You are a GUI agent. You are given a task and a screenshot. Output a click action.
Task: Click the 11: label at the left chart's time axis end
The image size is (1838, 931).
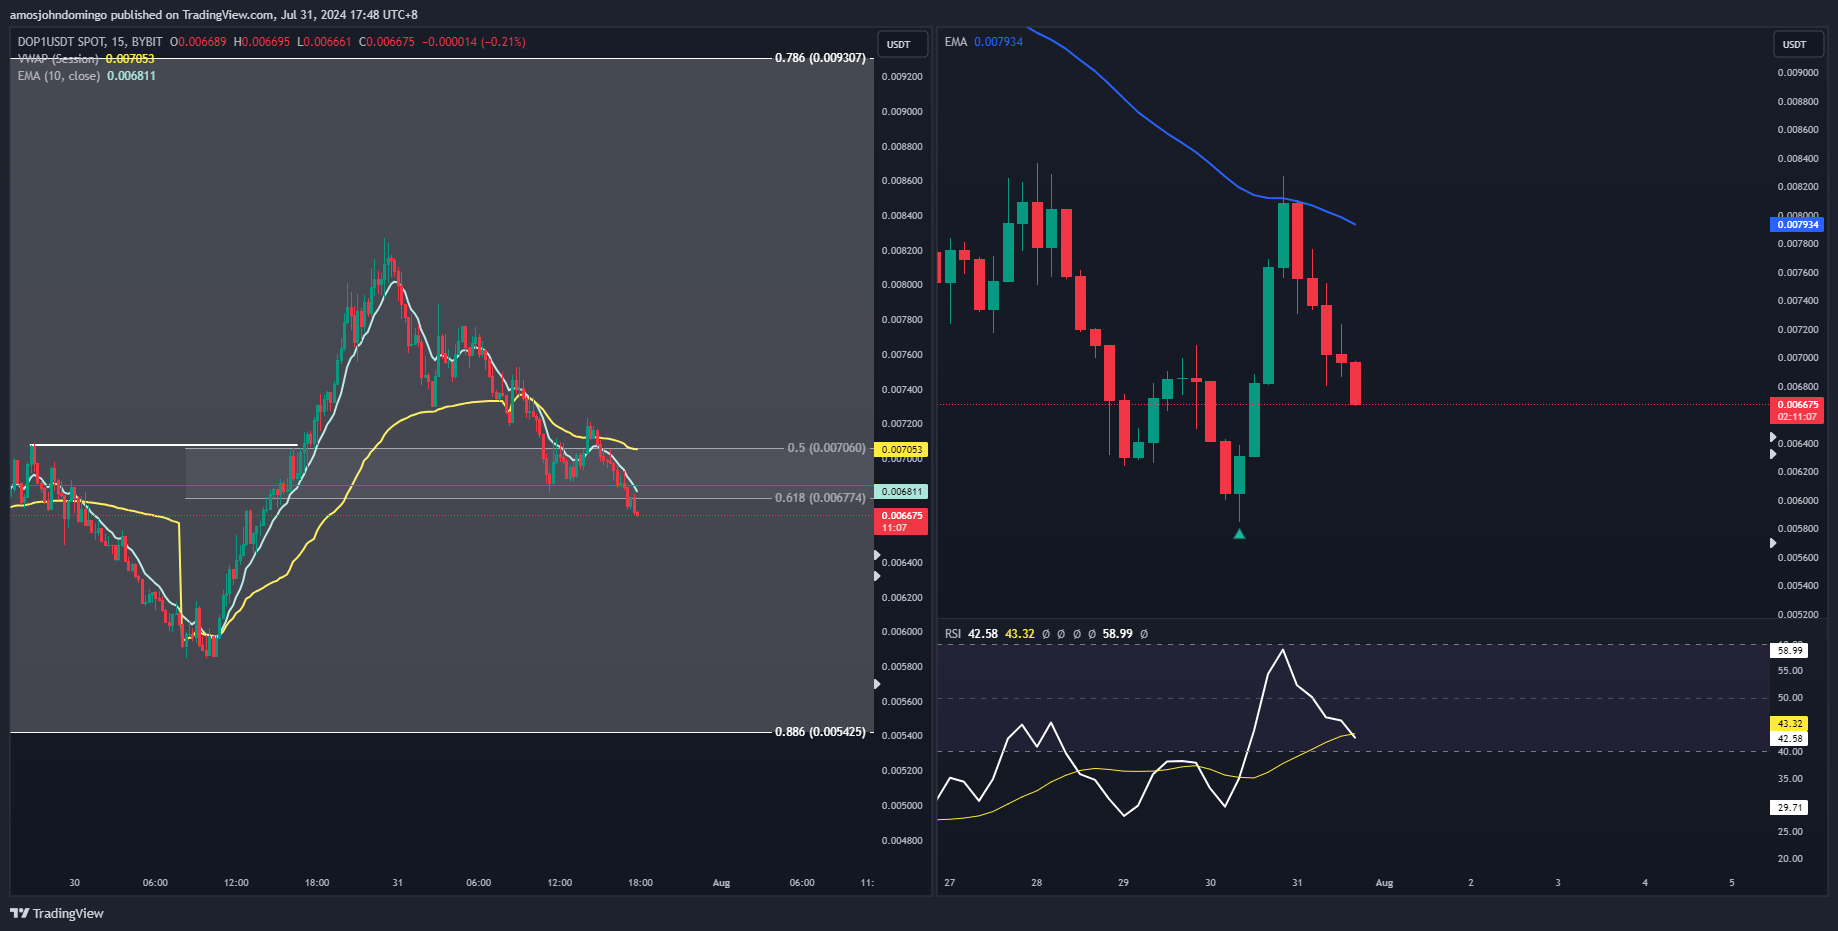(x=867, y=883)
